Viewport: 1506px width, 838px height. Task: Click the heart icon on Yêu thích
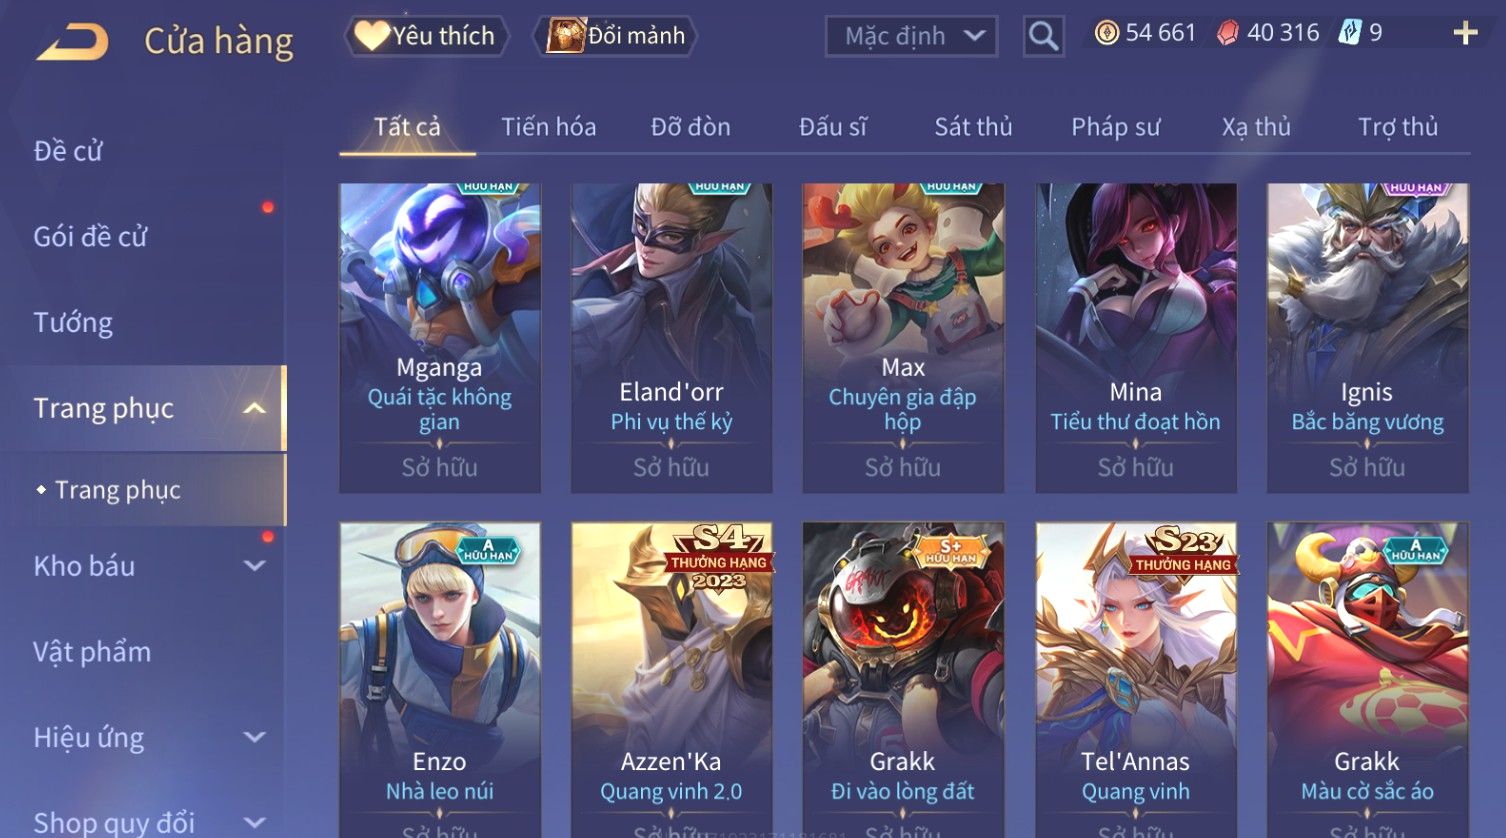(372, 36)
